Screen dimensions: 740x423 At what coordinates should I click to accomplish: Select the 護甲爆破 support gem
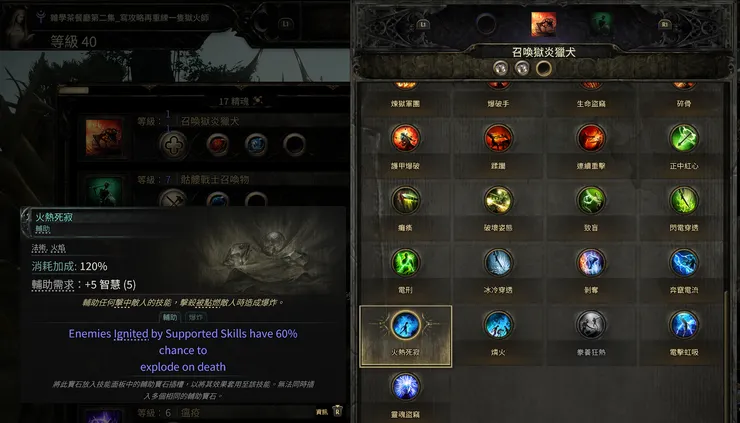pos(405,147)
